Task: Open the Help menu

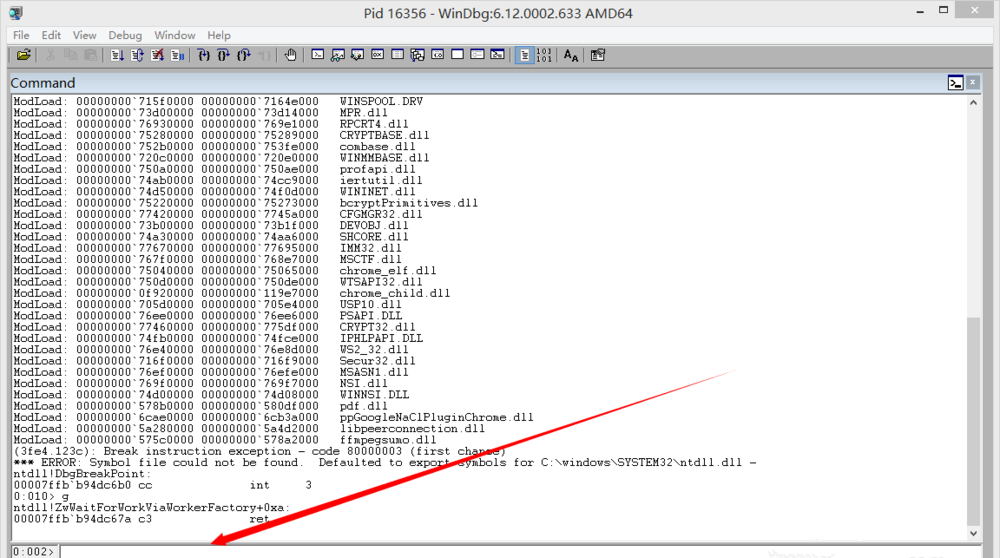Action: coord(219,35)
